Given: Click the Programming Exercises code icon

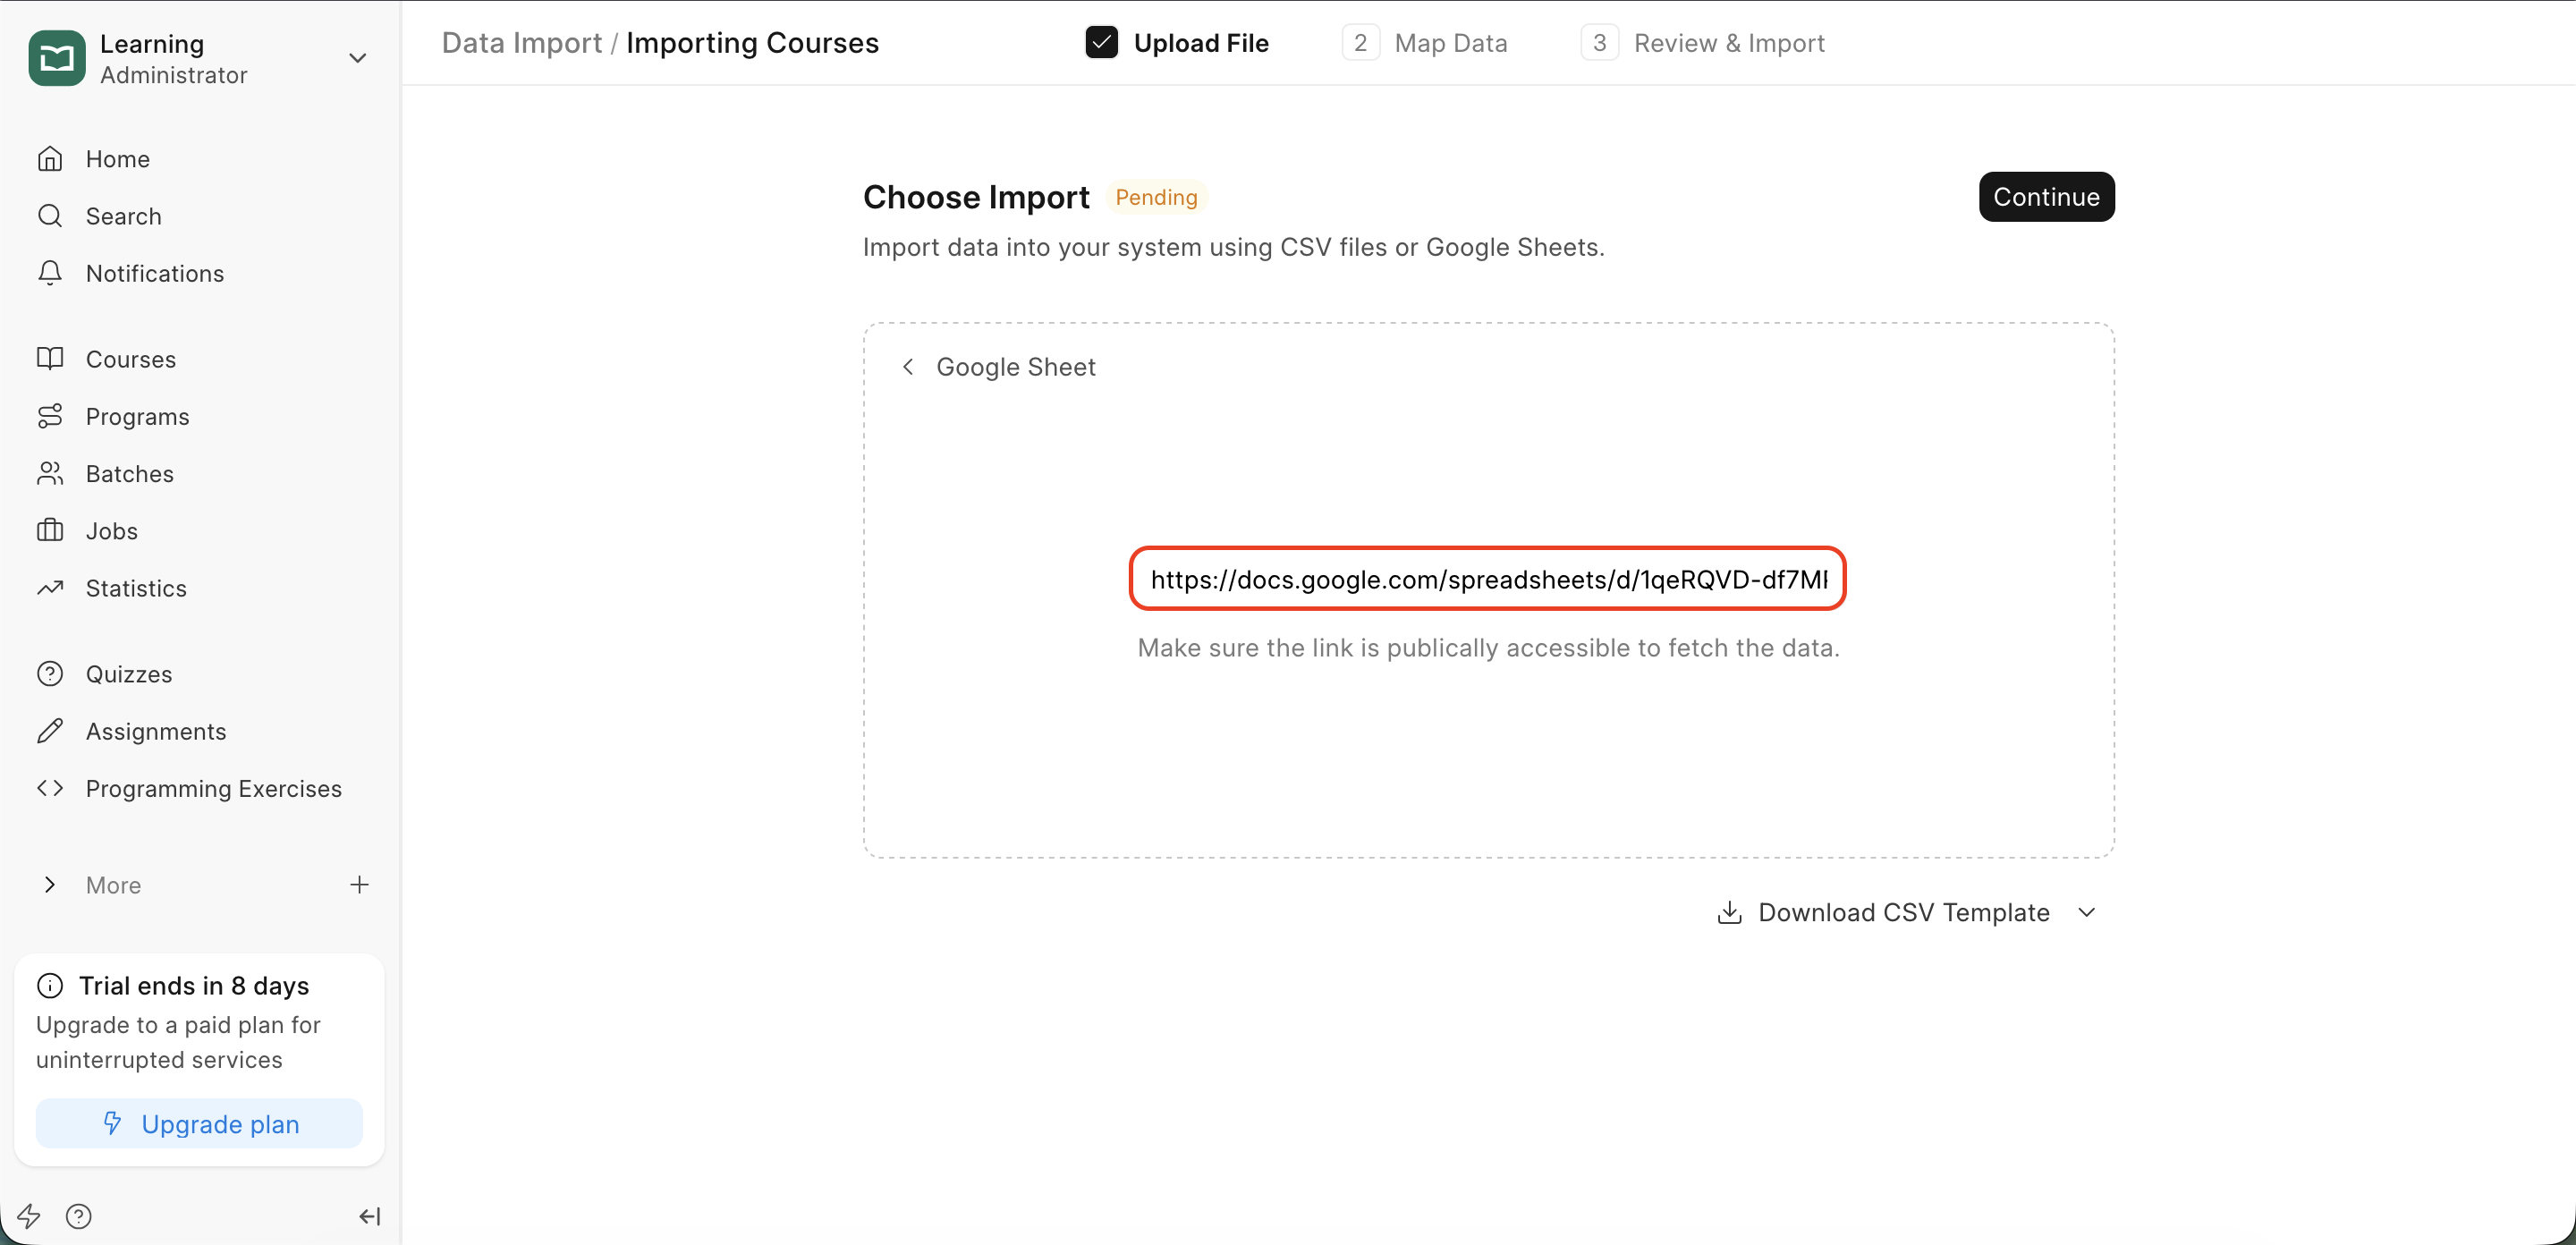Looking at the screenshot, I should (50, 788).
